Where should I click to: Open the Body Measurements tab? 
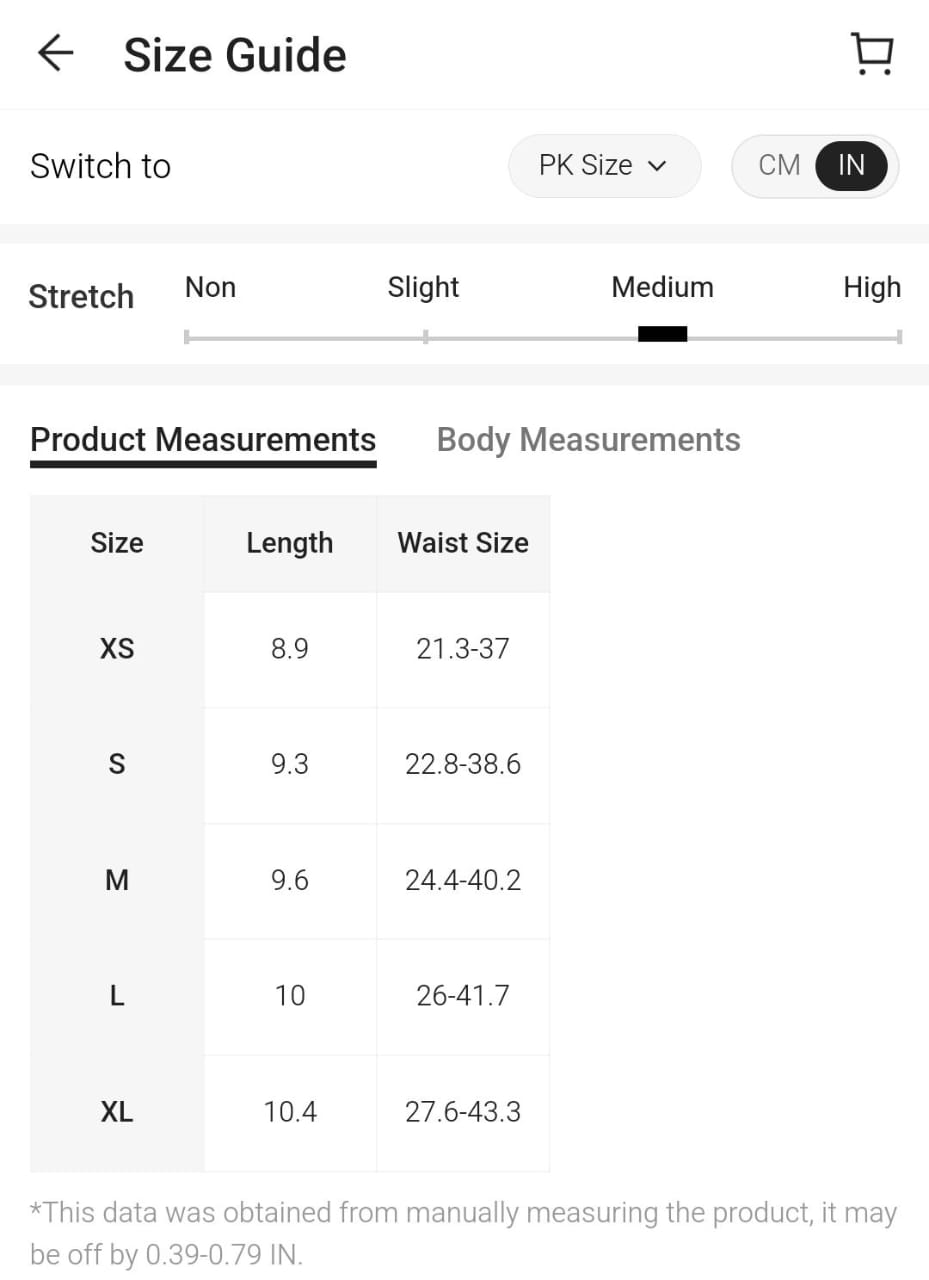coord(588,440)
